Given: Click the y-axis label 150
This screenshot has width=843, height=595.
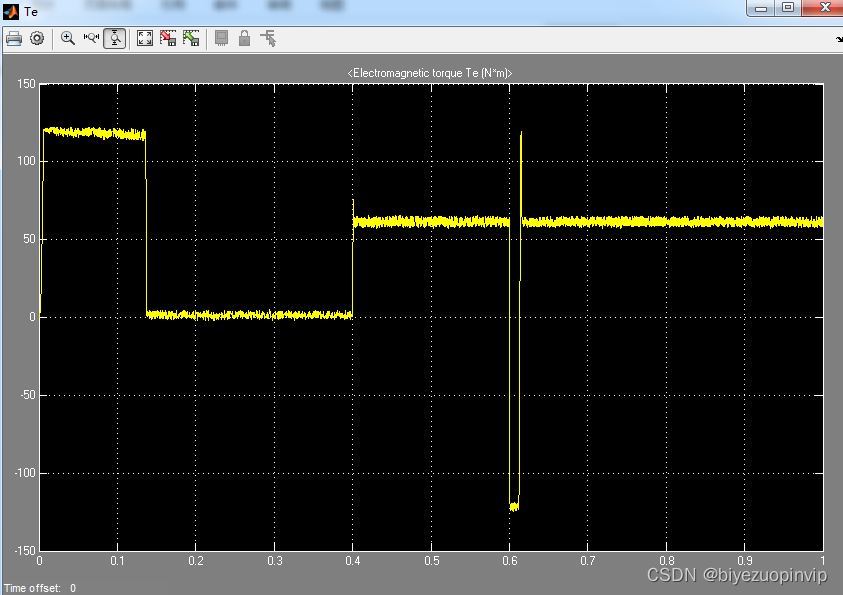Looking at the screenshot, I should (x=26, y=84).
